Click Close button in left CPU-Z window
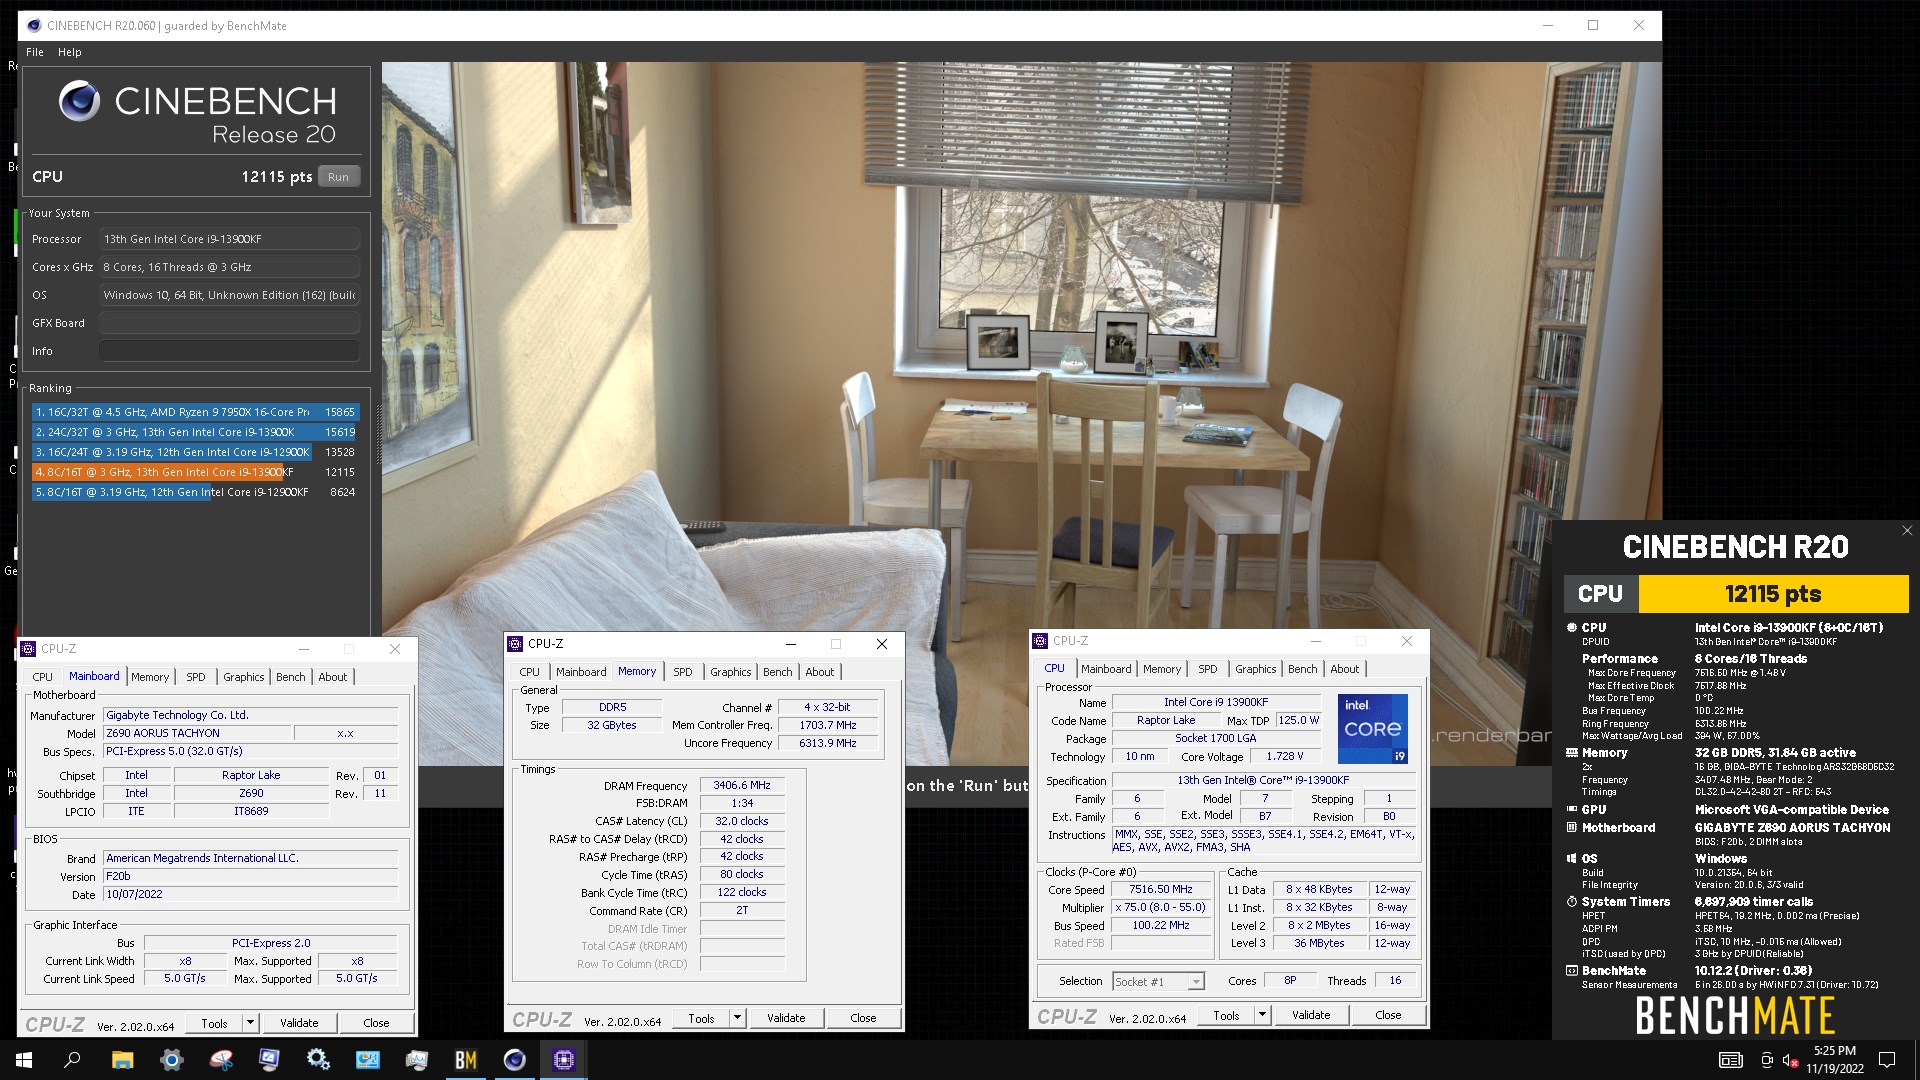The image size is (1920, 1080). pos(376,1023)
